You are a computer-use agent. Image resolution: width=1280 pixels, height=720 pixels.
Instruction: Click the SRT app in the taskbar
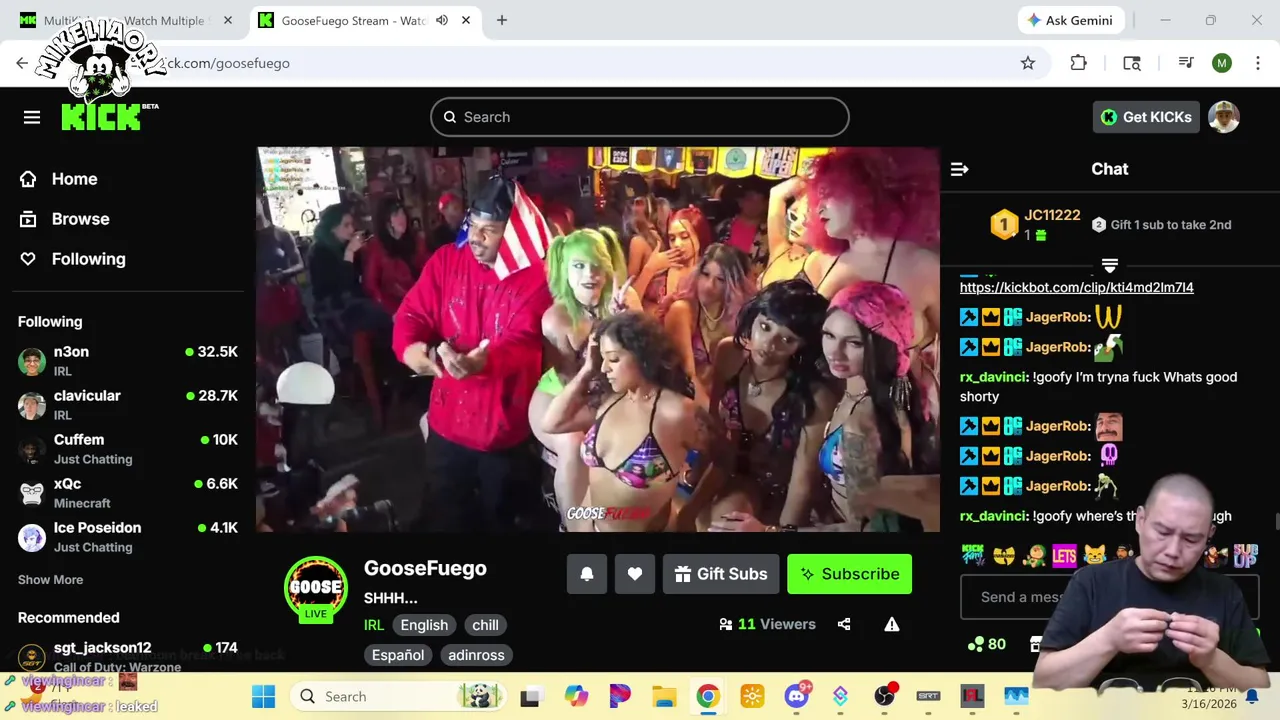pyautogui.click(x=929, y=697)
